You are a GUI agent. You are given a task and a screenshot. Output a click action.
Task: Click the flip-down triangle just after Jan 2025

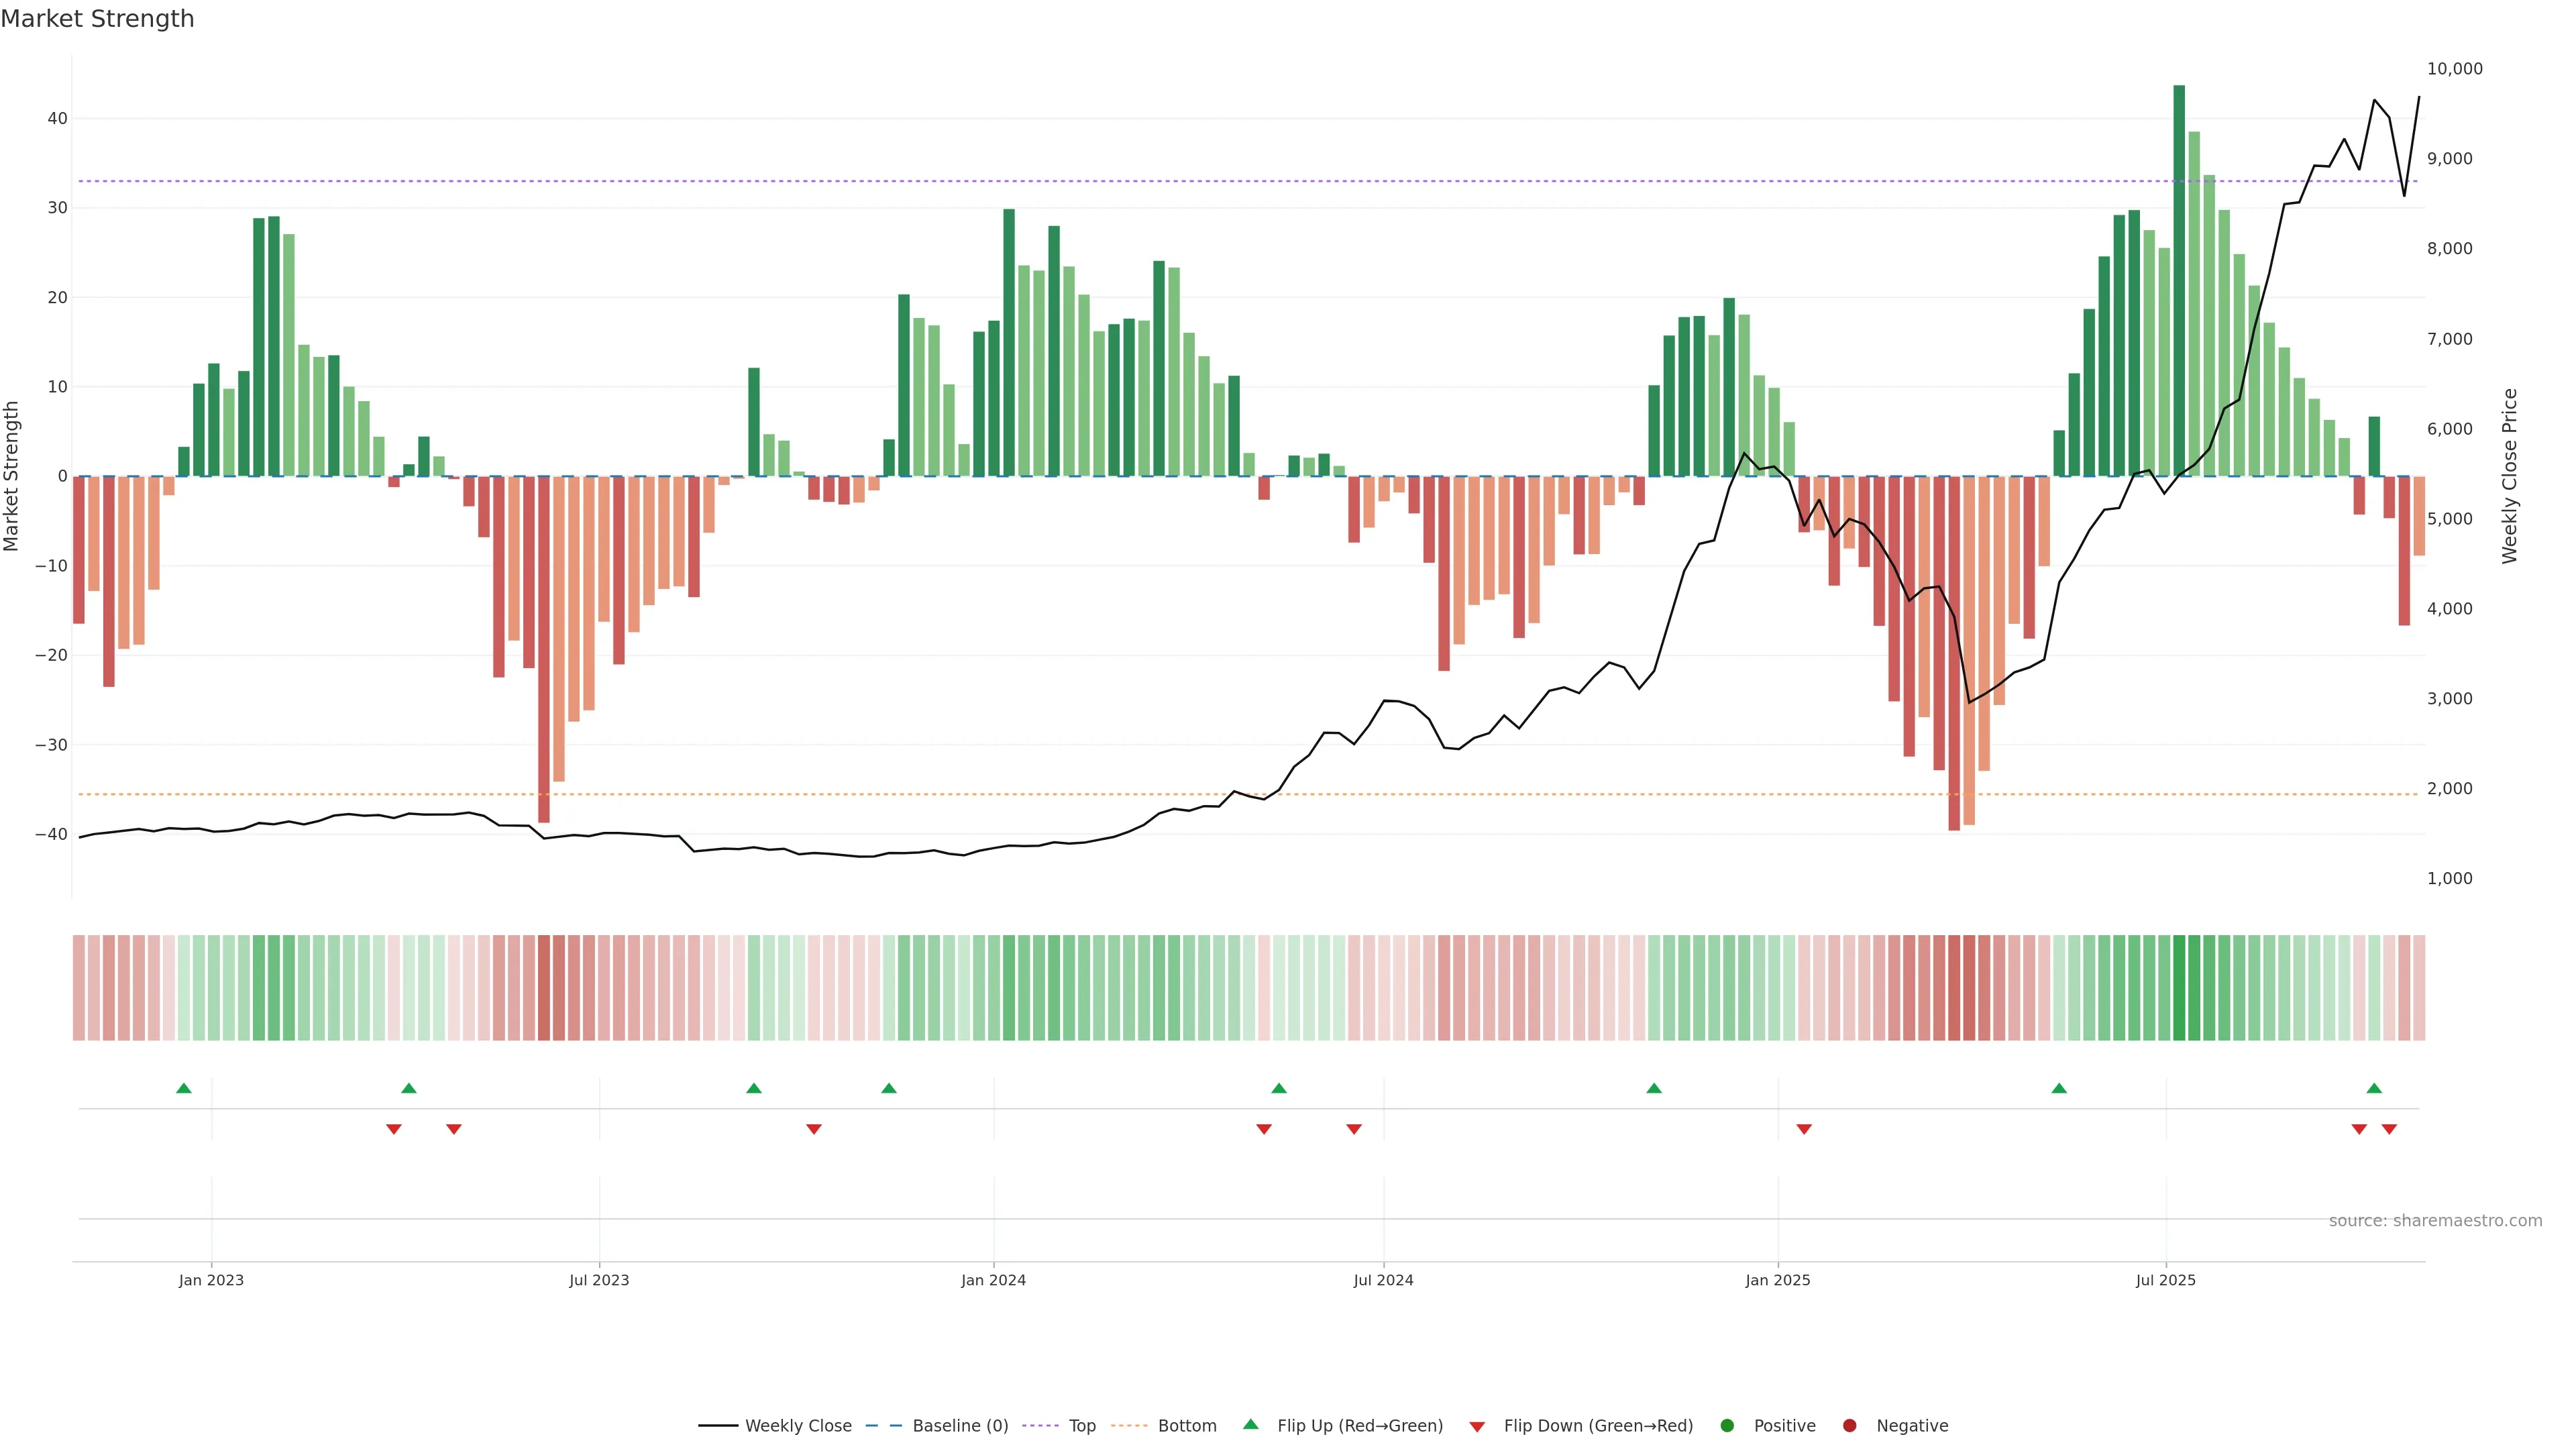[x=1804, y=1129]
